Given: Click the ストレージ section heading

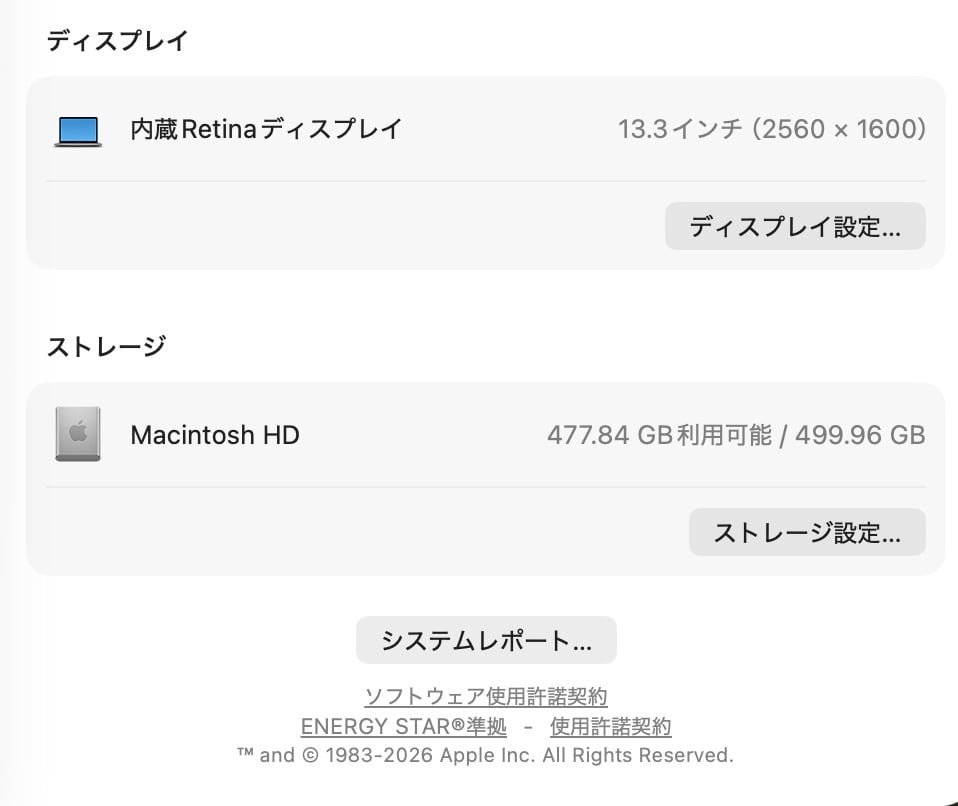Looking at the screenshot, I should (106, 347).
